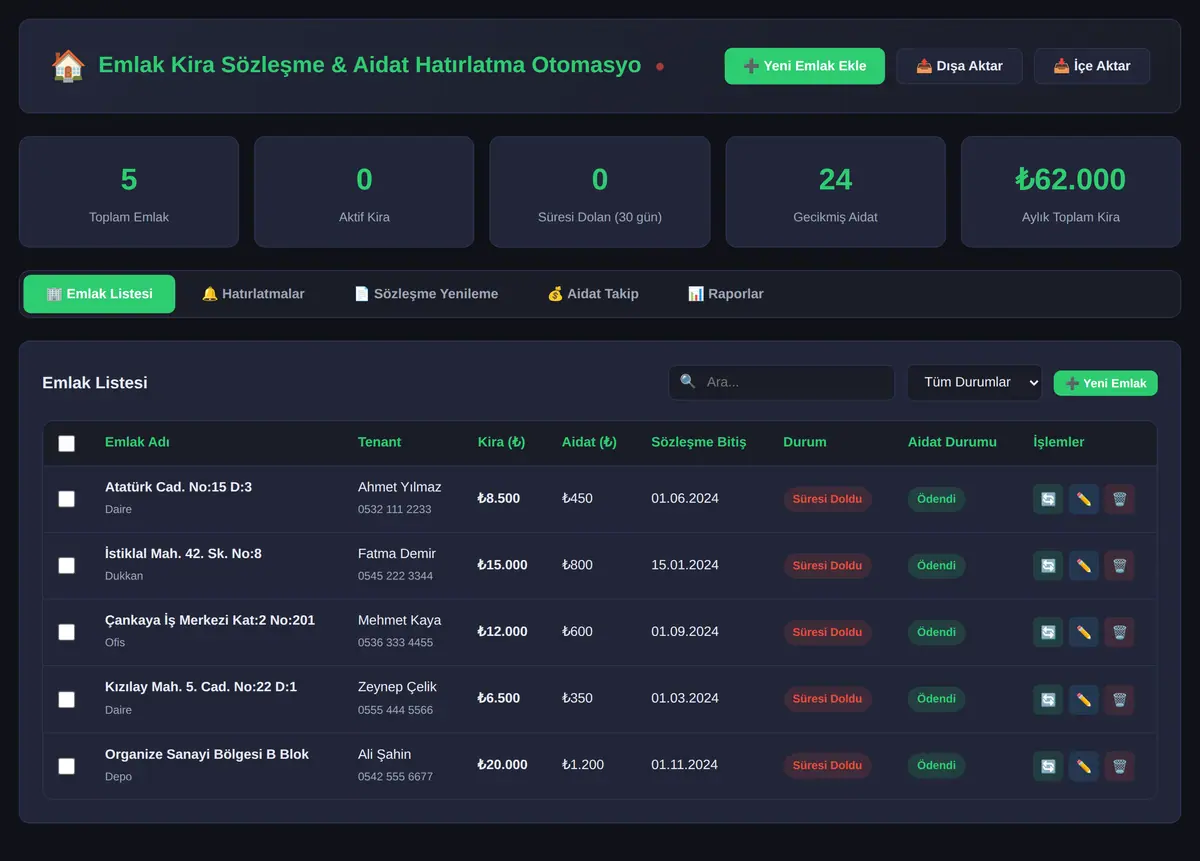This screenshot has height=861, width=1200.
Task: Click the Ödendi badge in Zeynep Çelik's row
Action: point(936,699)
